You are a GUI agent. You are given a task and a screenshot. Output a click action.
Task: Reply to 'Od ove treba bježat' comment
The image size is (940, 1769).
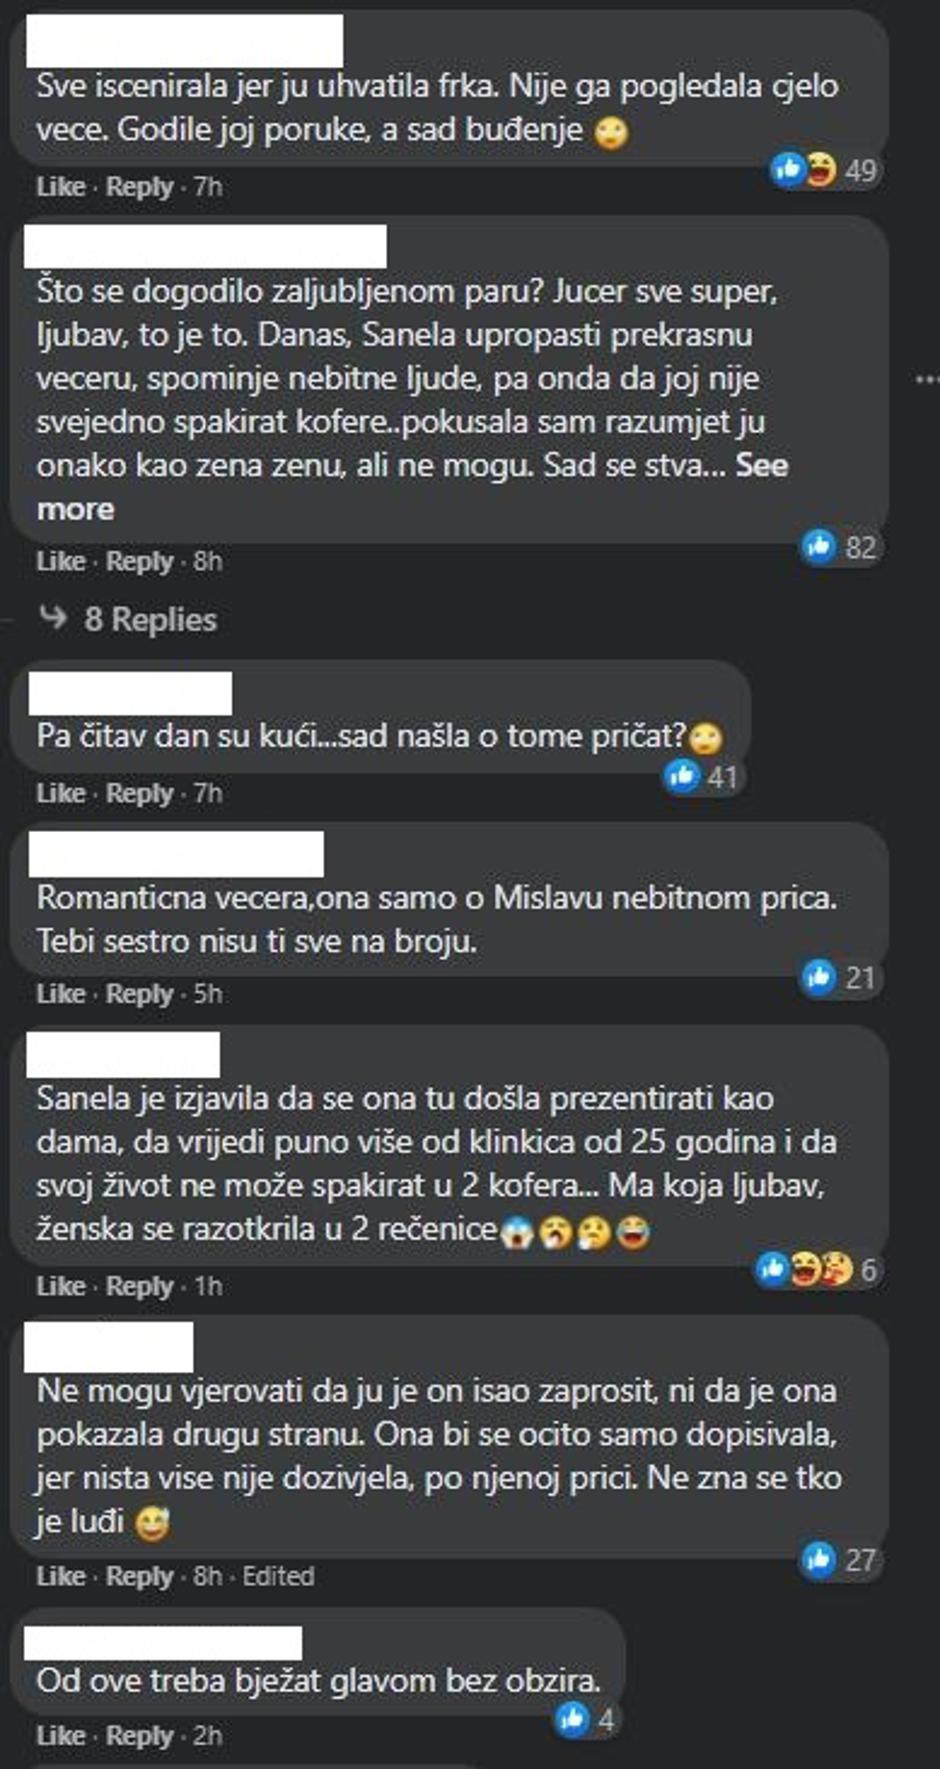[140, 1736]
